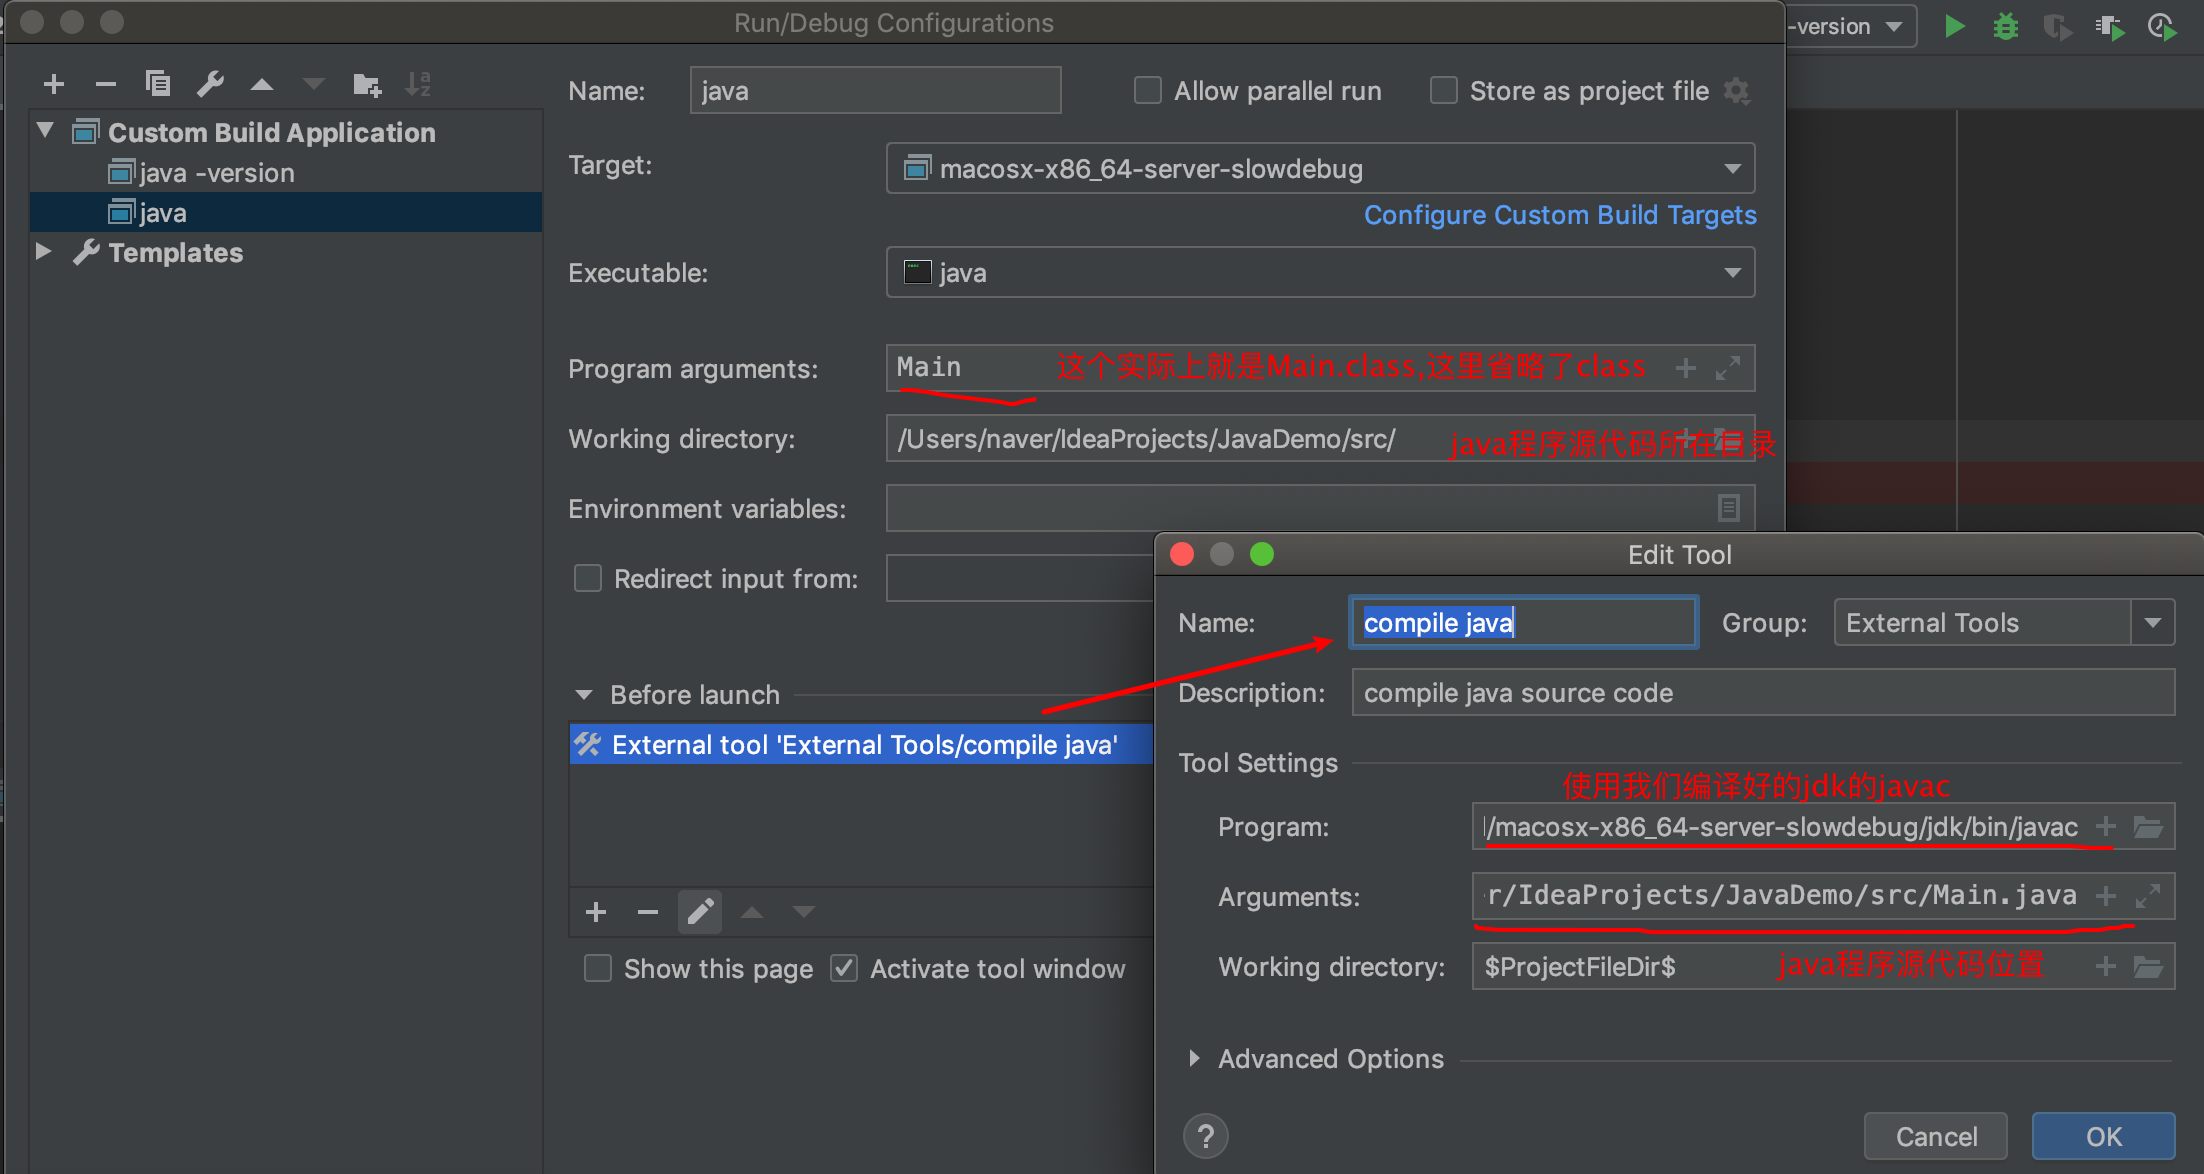Edit the compile java task with pencil icon
This screenshot has width=2204, height=1174.
click(699, 912)
